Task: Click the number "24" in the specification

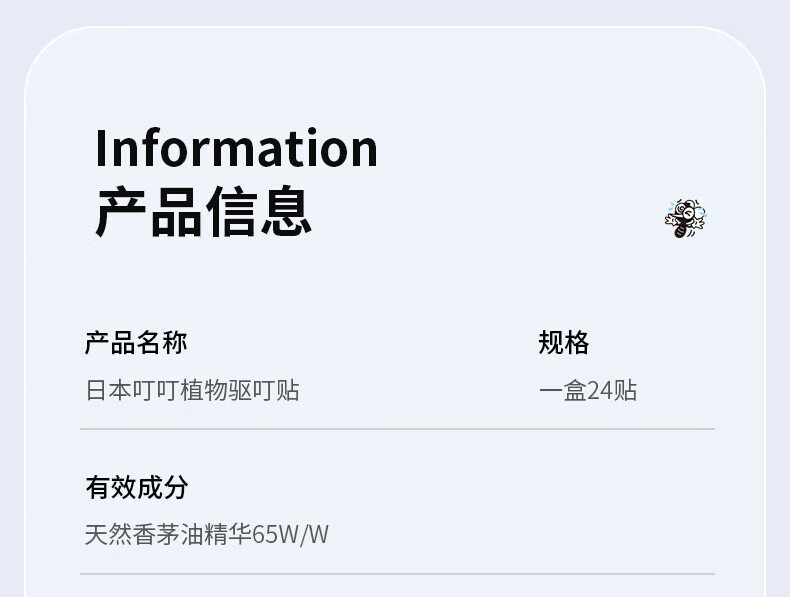Action: pyautogui.click(x=600, y=390)
